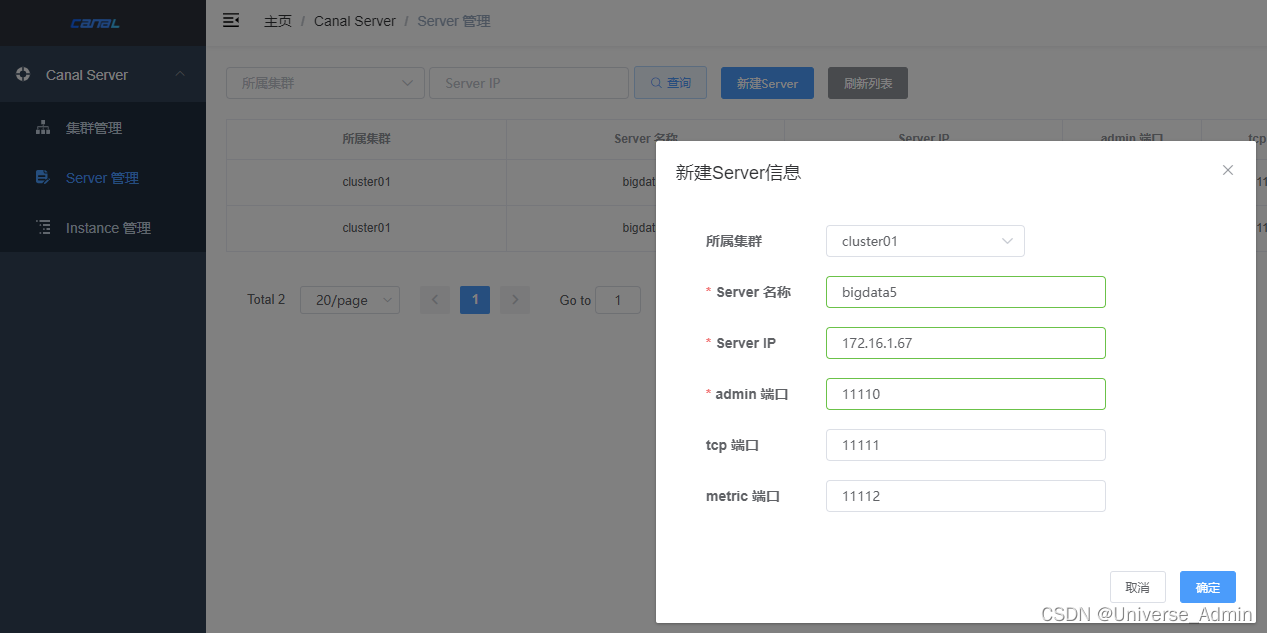The image size is (1267, 633).
Task: Click the 新建Server button
Action: pos(767,83)
